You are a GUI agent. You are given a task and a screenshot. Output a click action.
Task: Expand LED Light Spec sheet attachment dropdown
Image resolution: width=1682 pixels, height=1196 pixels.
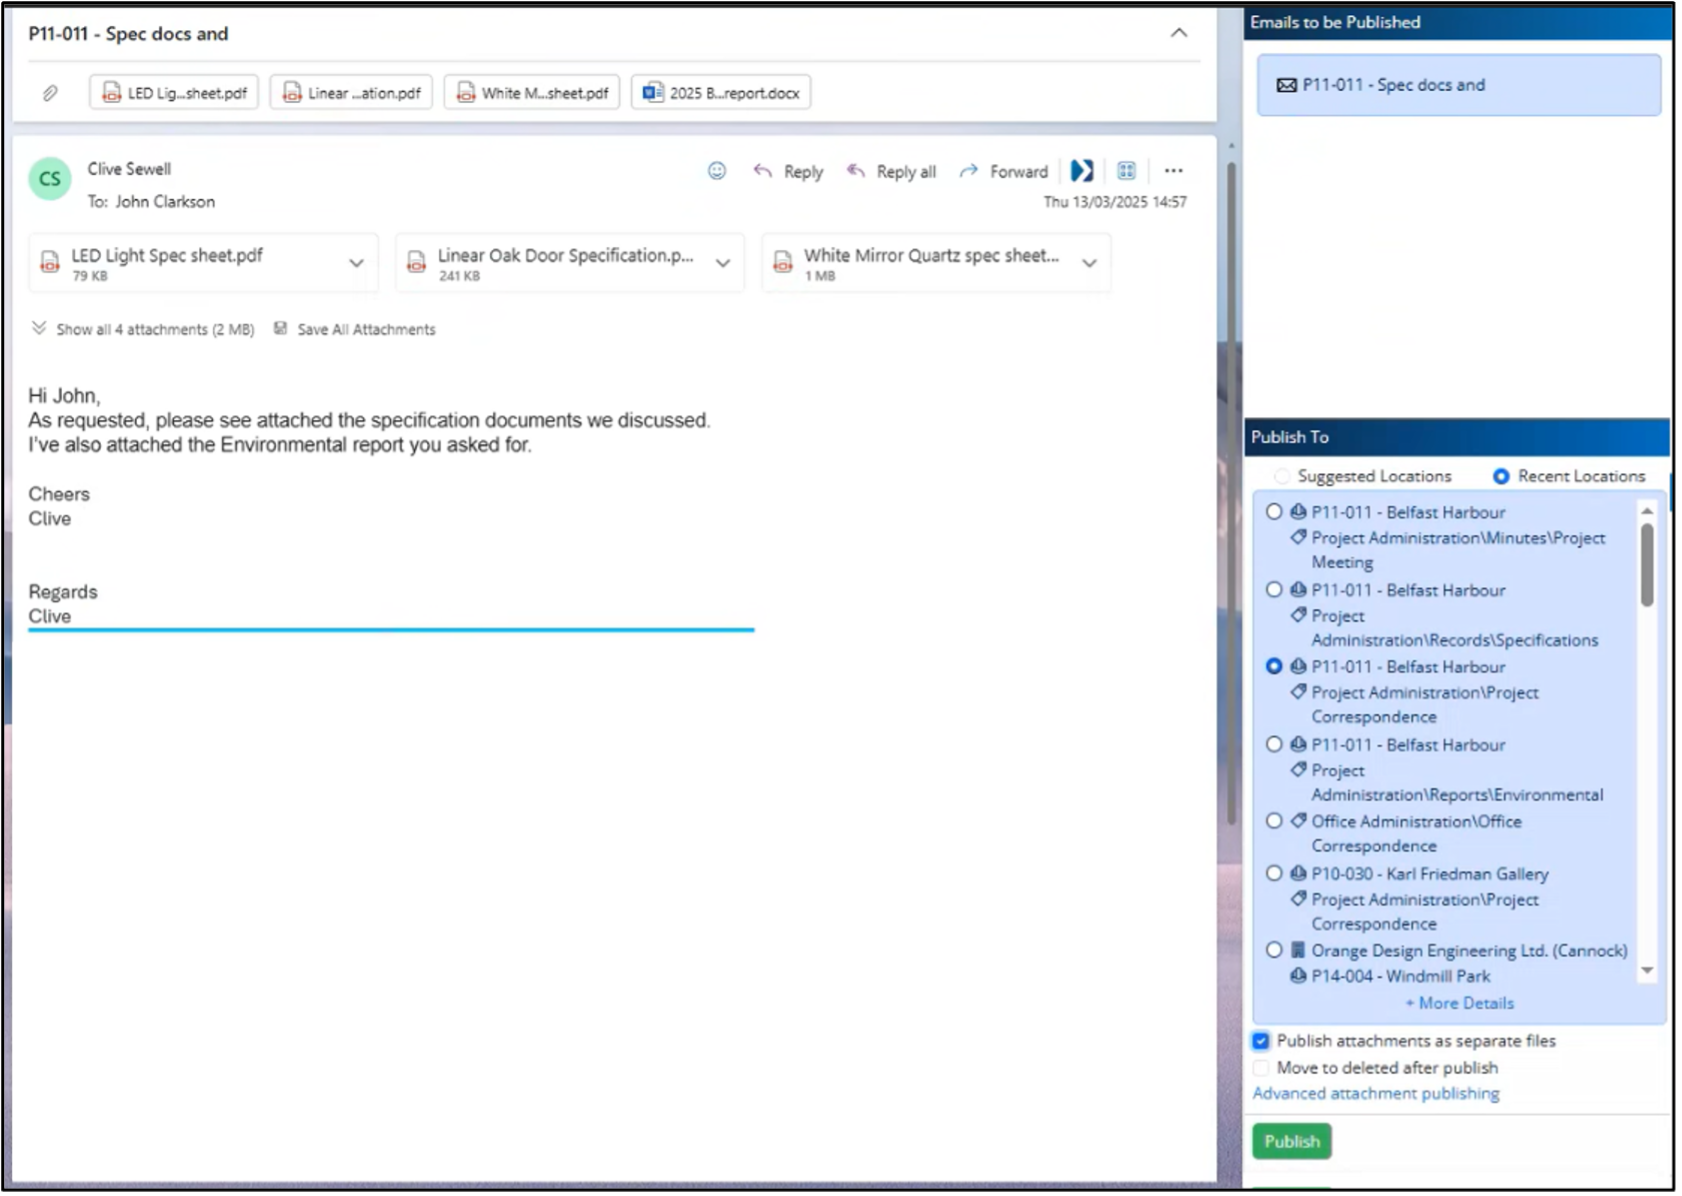356,263
